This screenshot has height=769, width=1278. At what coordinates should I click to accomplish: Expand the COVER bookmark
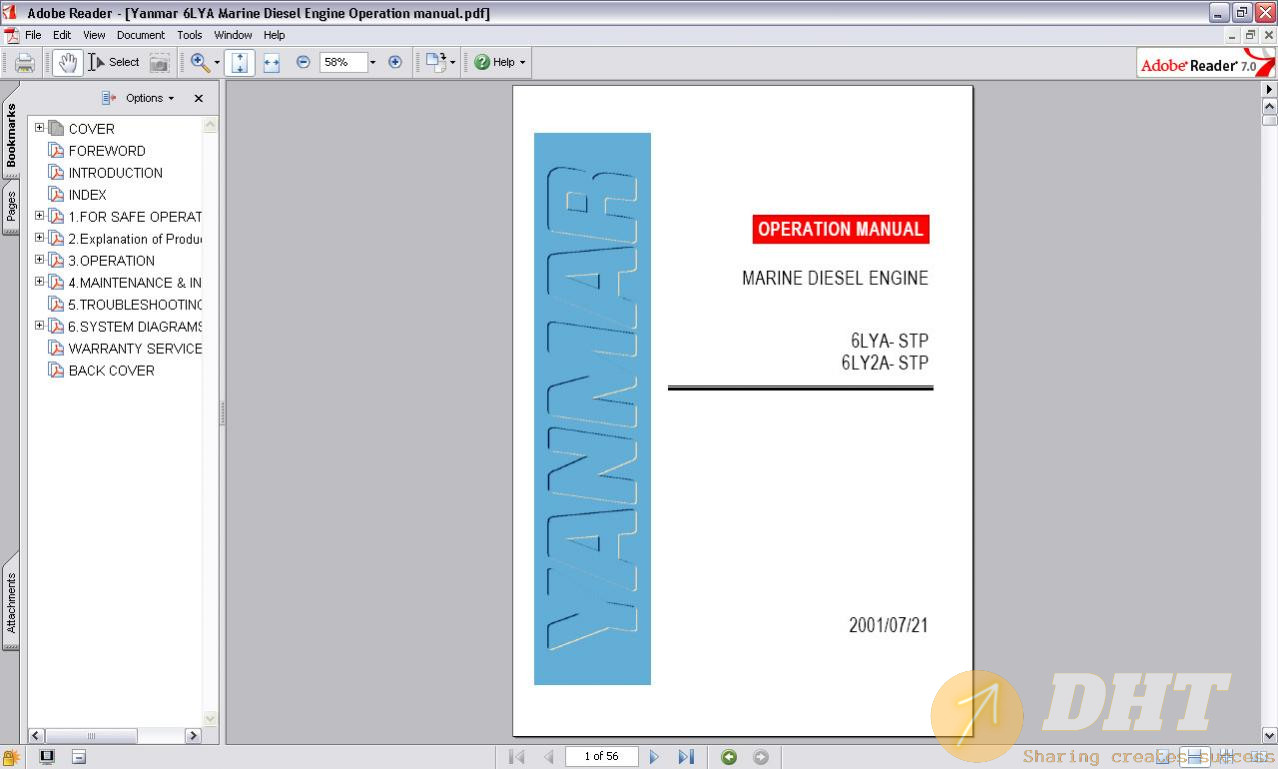(x=39, y=127)
